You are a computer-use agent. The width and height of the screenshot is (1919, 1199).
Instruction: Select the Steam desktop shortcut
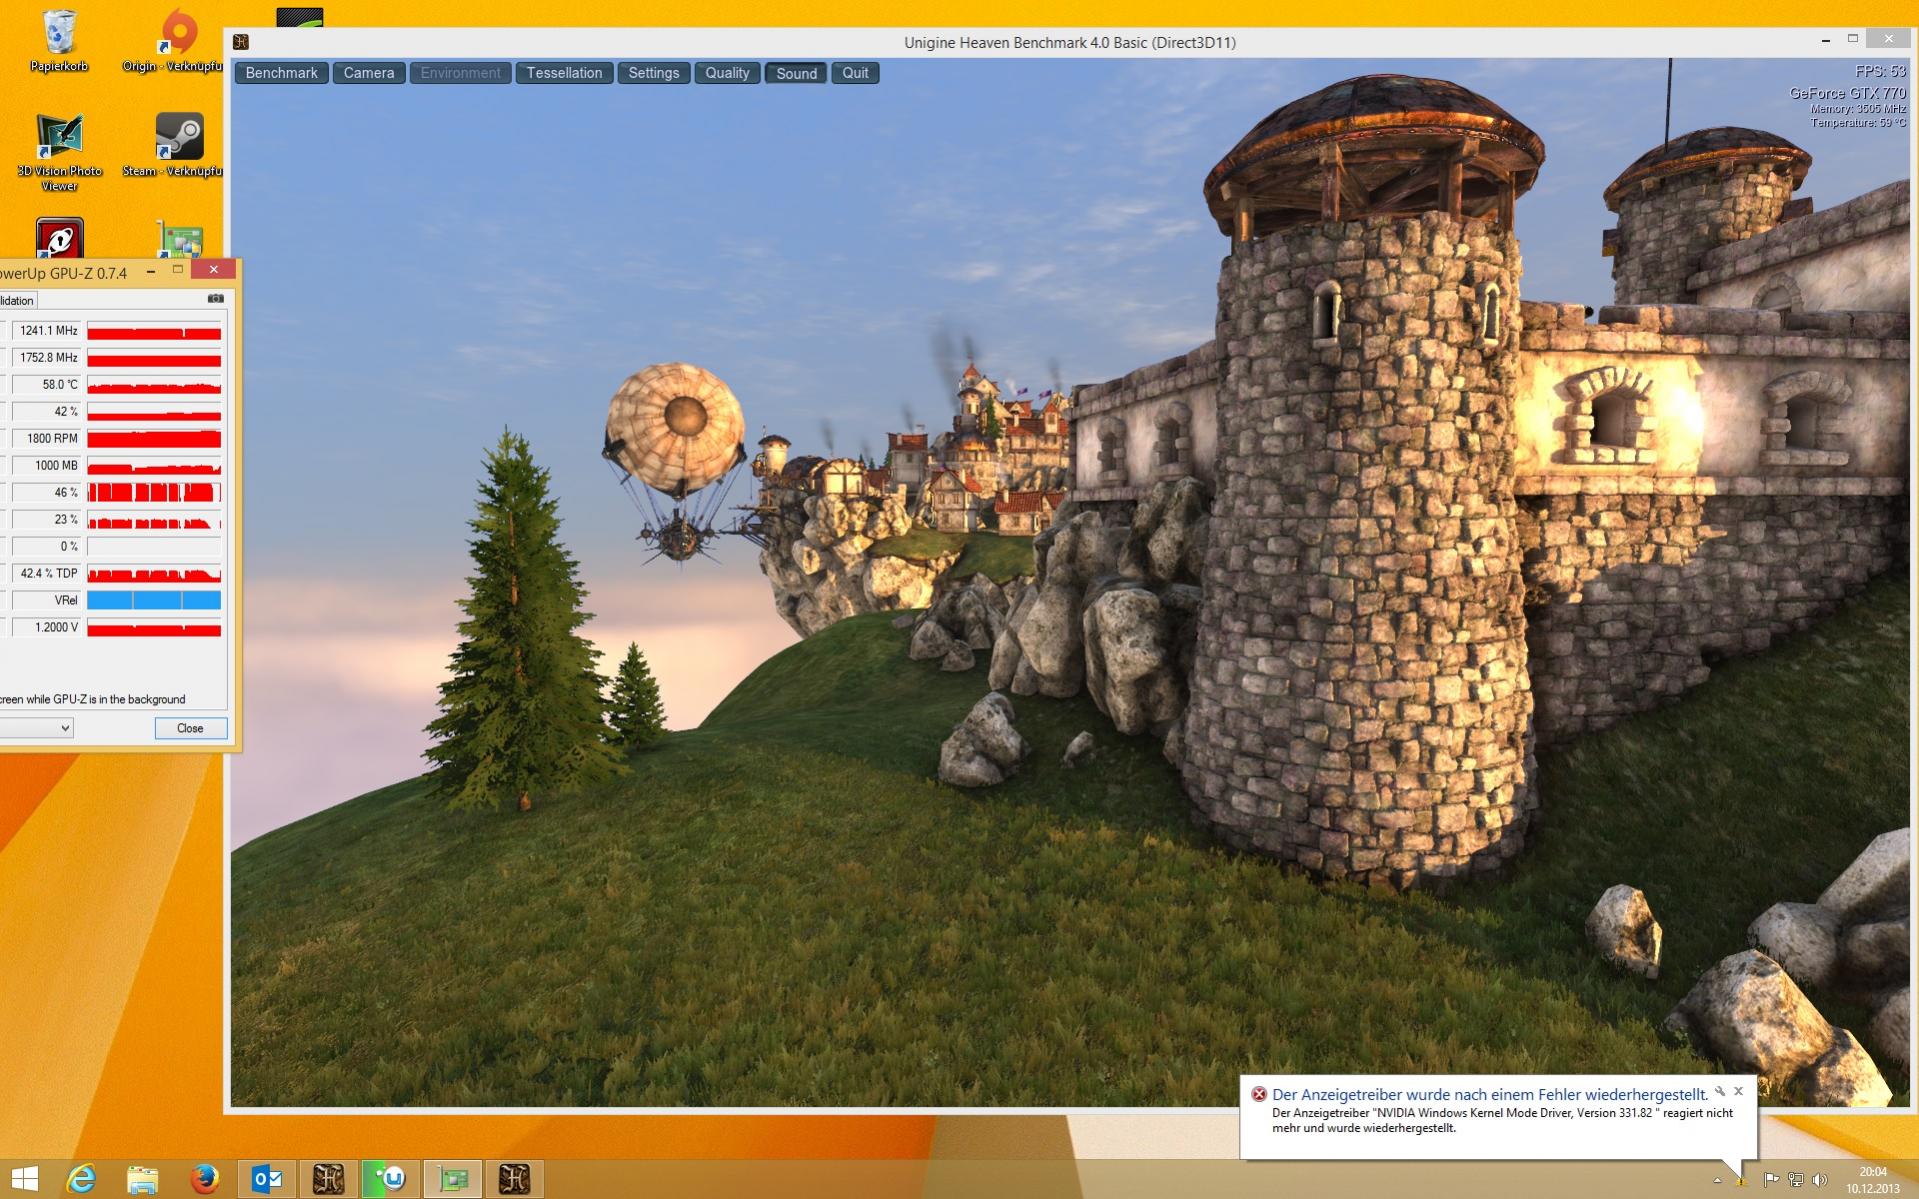click(173, 146)
